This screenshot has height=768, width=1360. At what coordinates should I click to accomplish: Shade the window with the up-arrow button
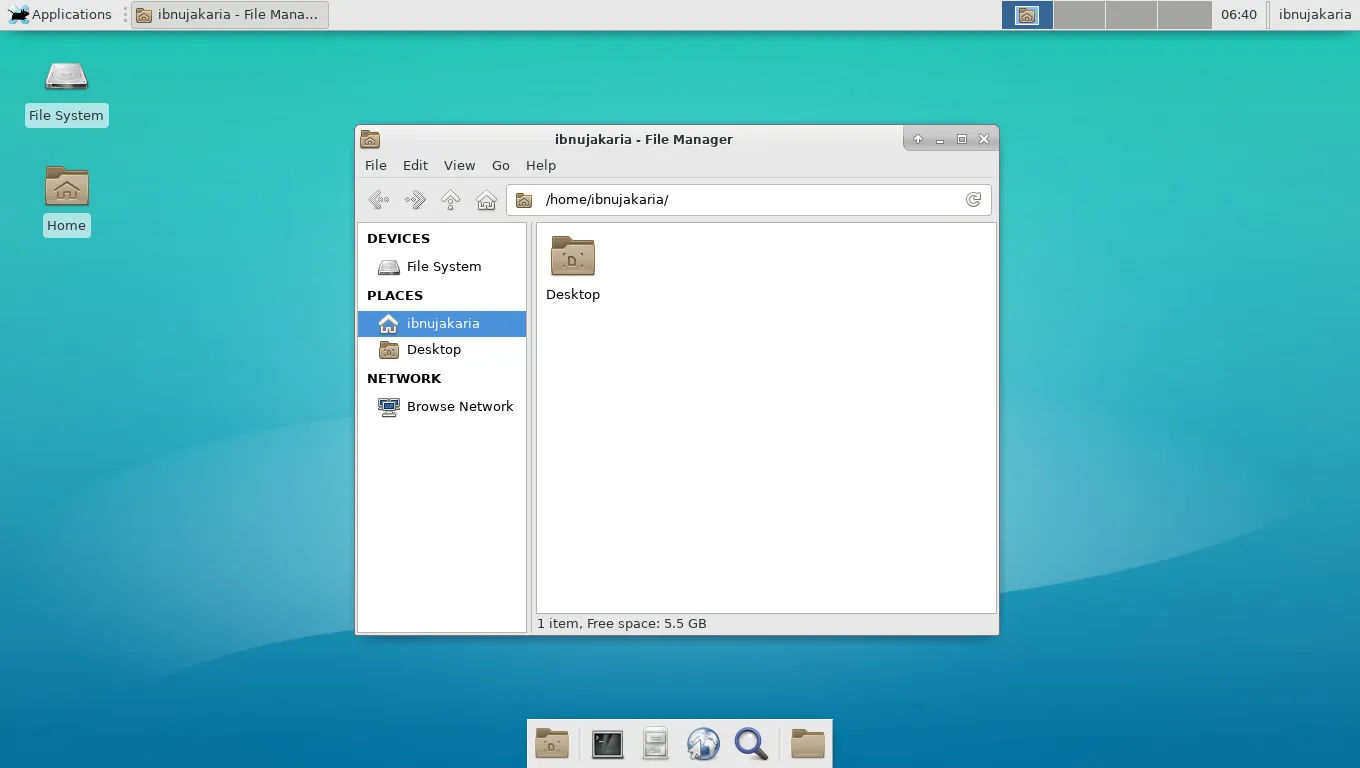coord(917,139)
